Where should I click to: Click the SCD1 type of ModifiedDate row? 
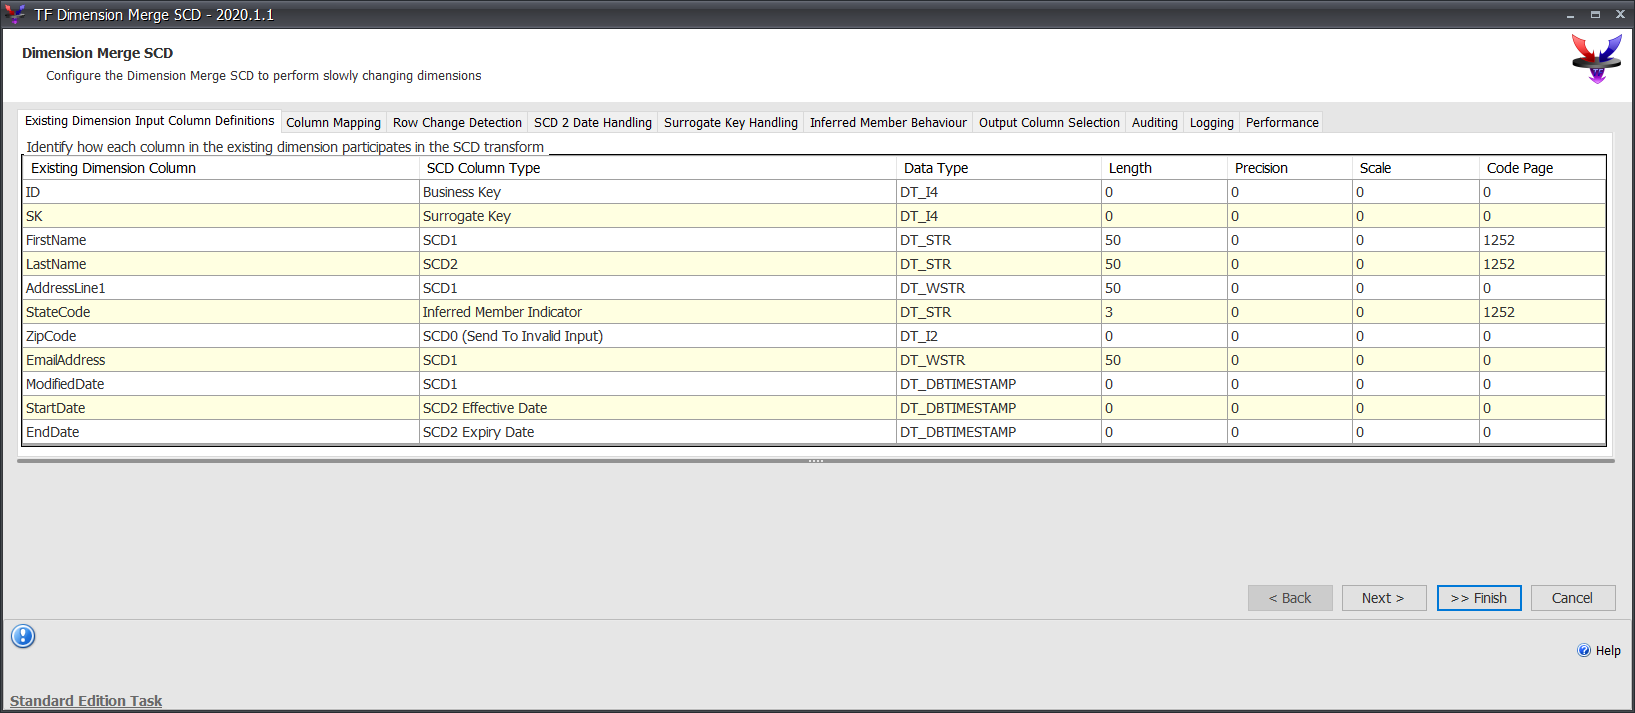pyautogui.click(x=657, y=384)
